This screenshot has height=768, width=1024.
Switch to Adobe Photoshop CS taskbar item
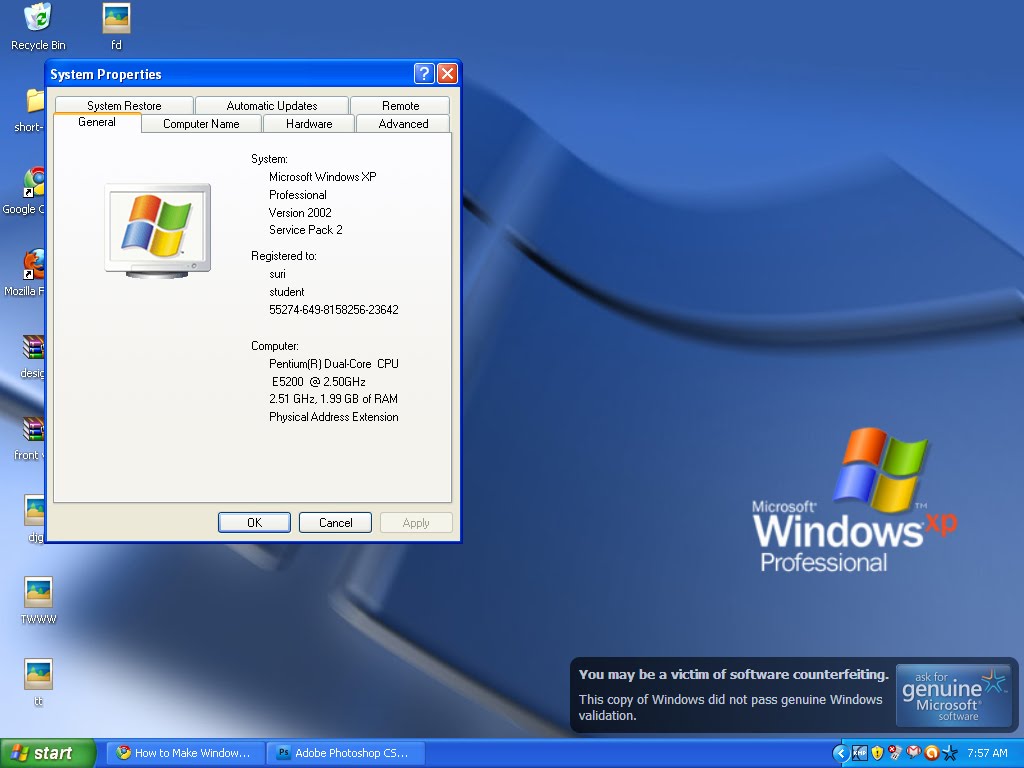pyautogui.click(x=347, y=753)
